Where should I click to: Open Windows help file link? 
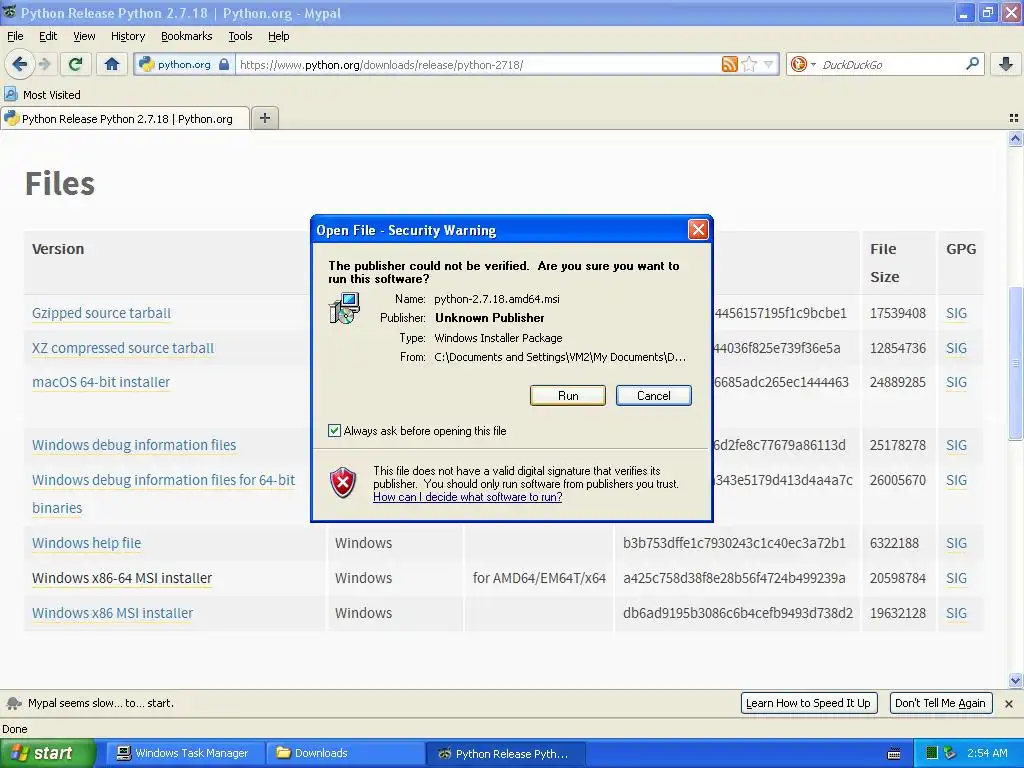point(86,543)
